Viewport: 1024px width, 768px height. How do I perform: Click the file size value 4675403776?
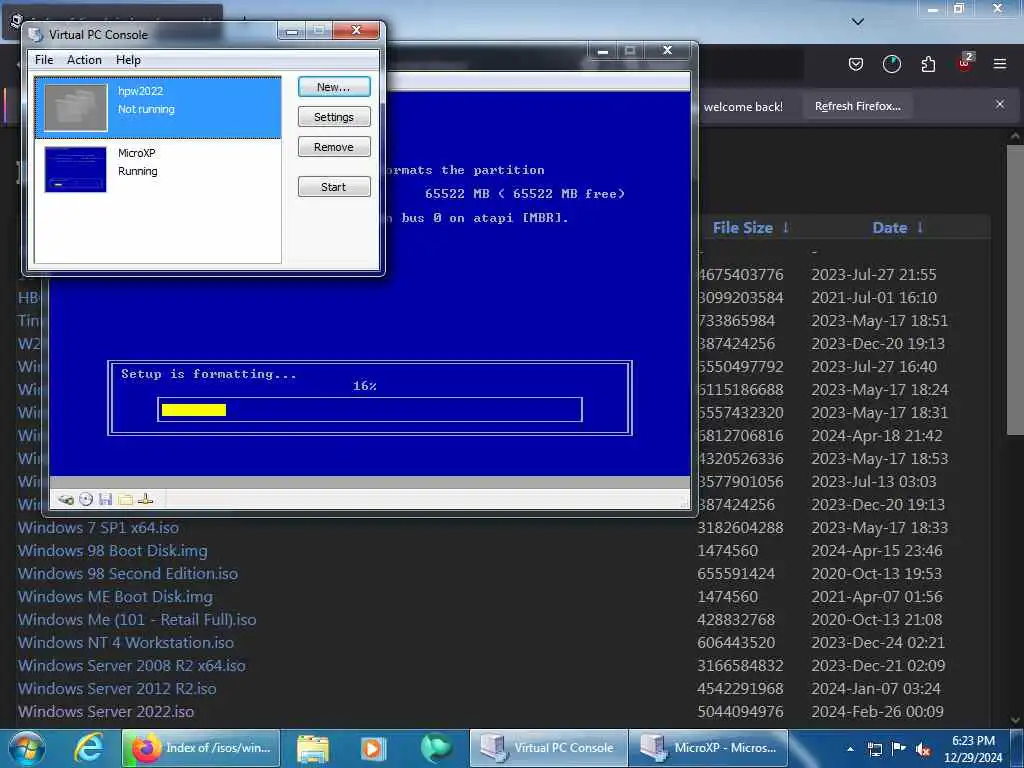[x=740, y=274]
